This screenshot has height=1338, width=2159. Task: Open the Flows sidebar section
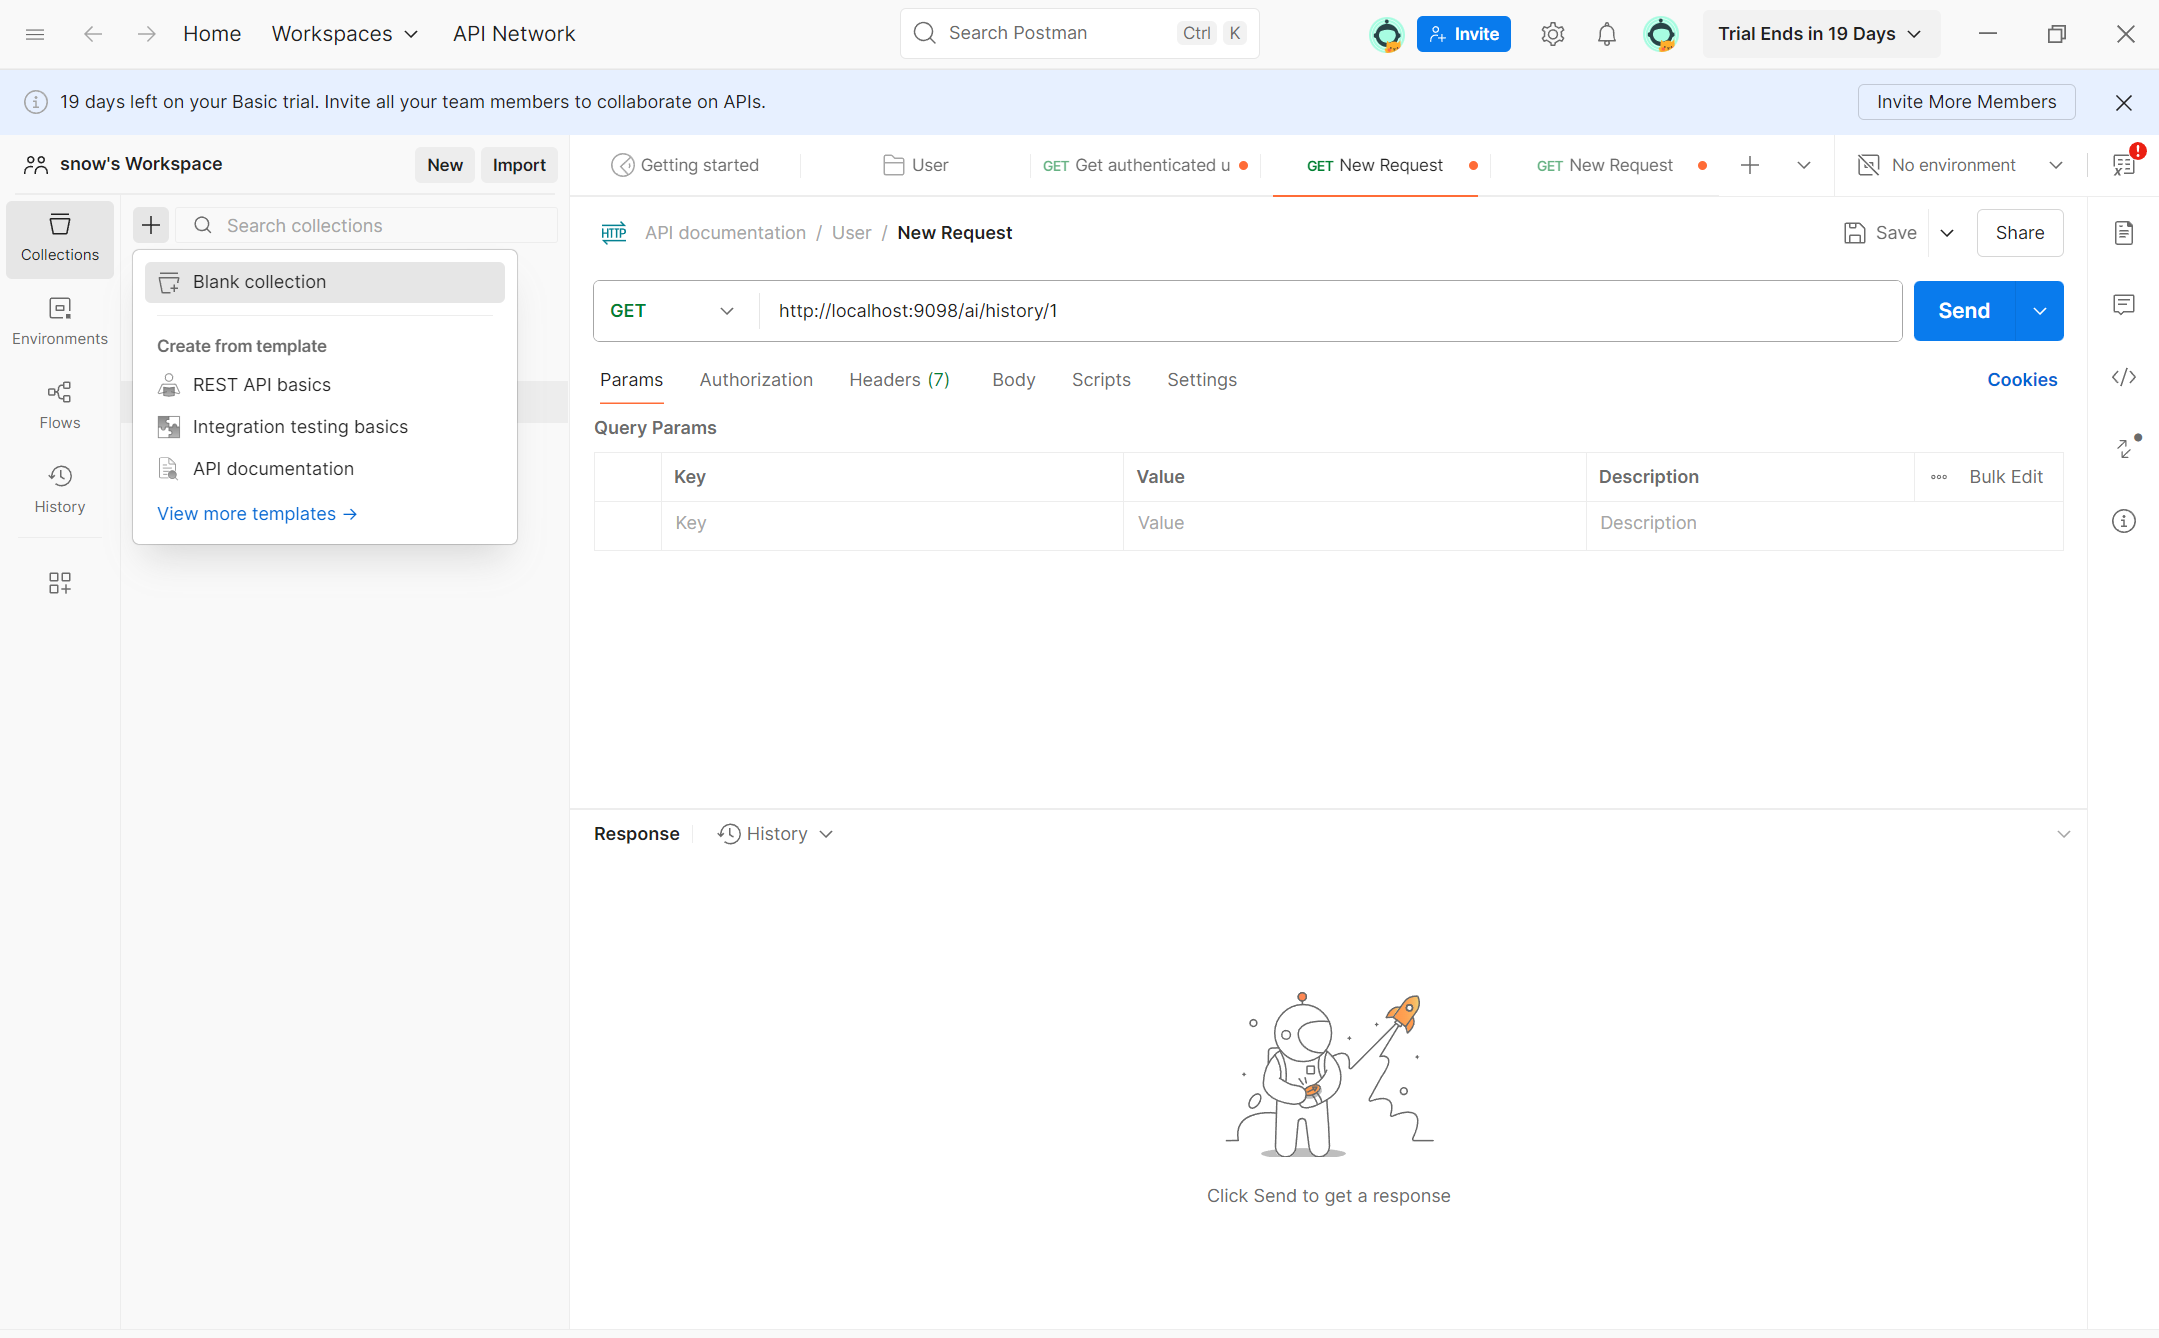tap(60, 406)
